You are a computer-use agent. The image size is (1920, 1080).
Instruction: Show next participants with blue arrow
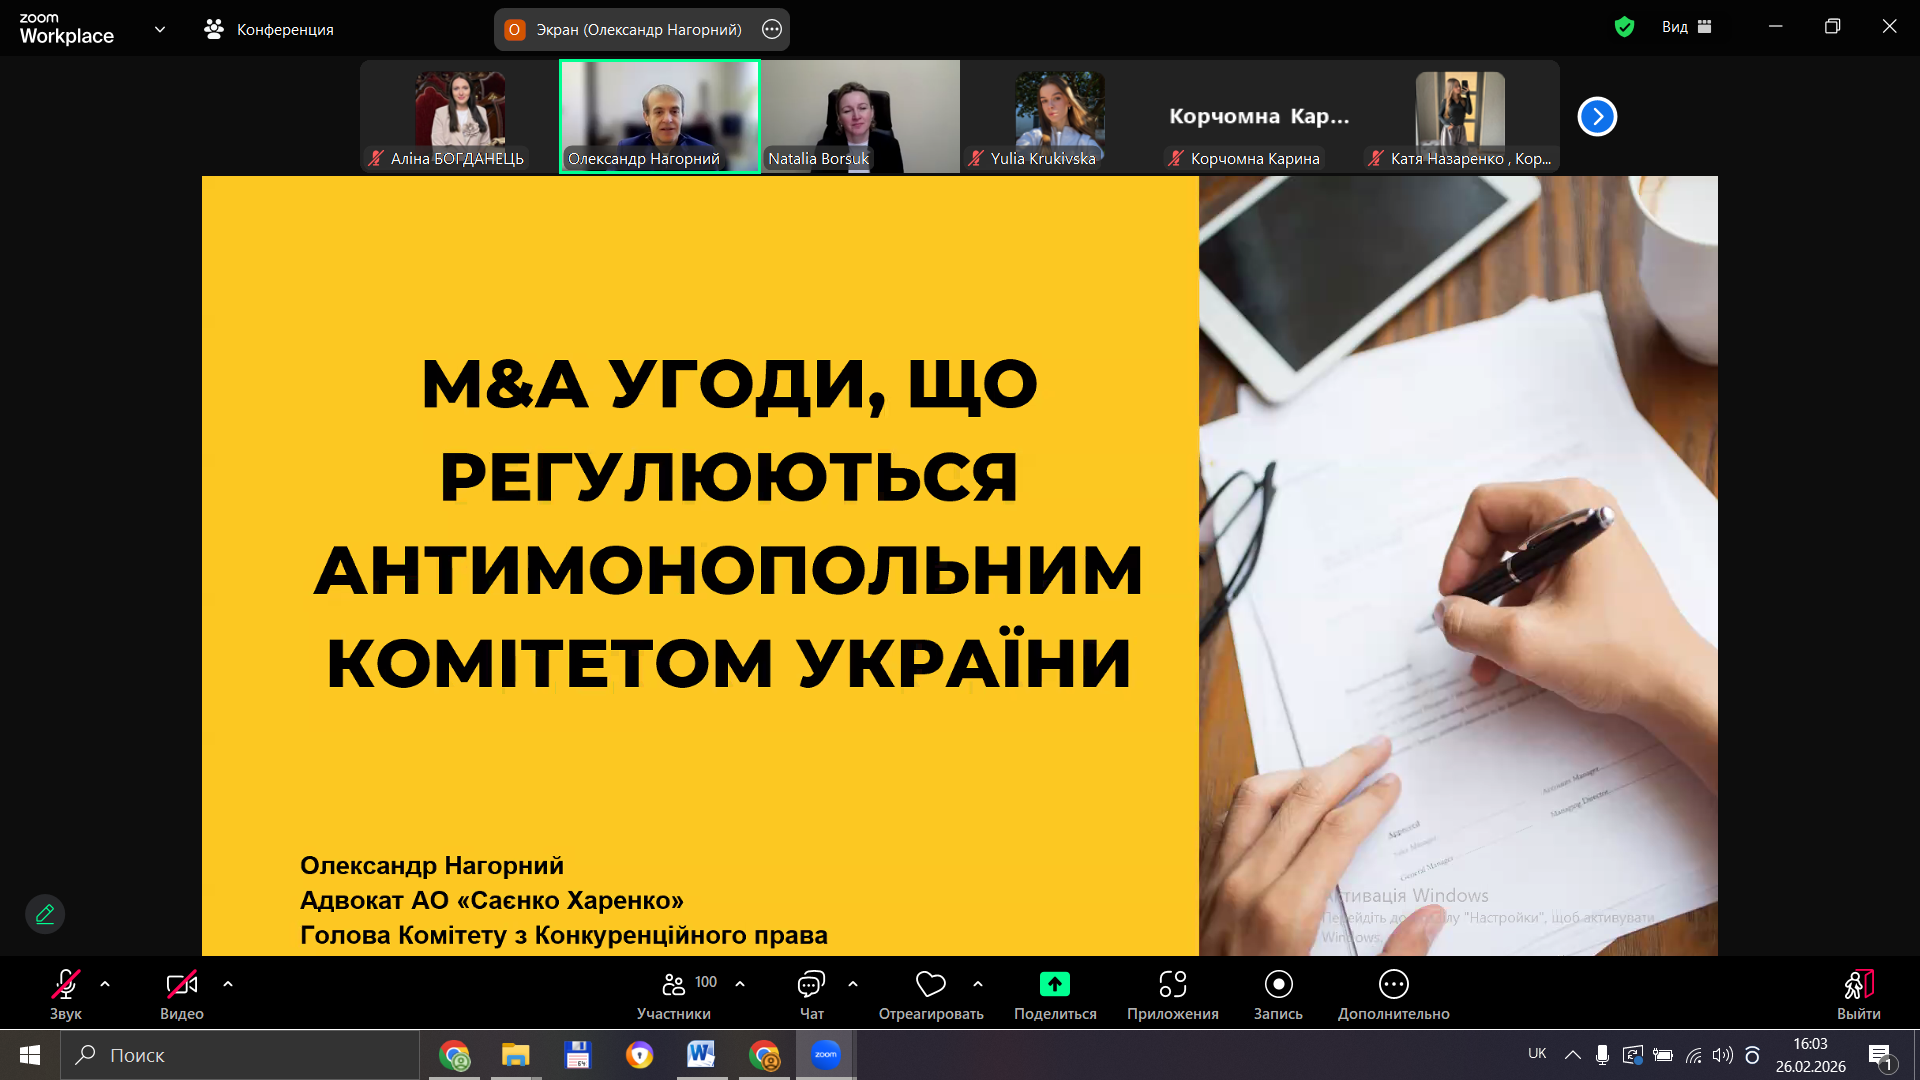1597,117
